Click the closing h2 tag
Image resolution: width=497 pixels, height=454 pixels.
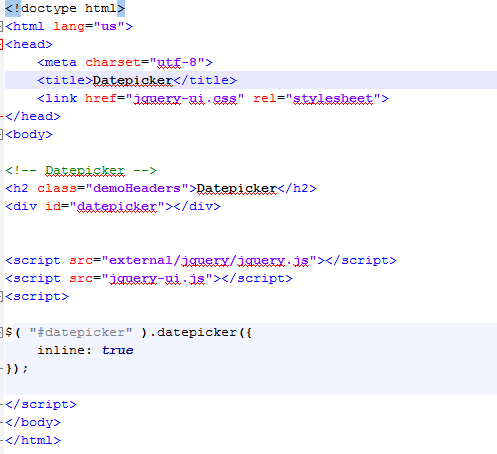[297, 188]
